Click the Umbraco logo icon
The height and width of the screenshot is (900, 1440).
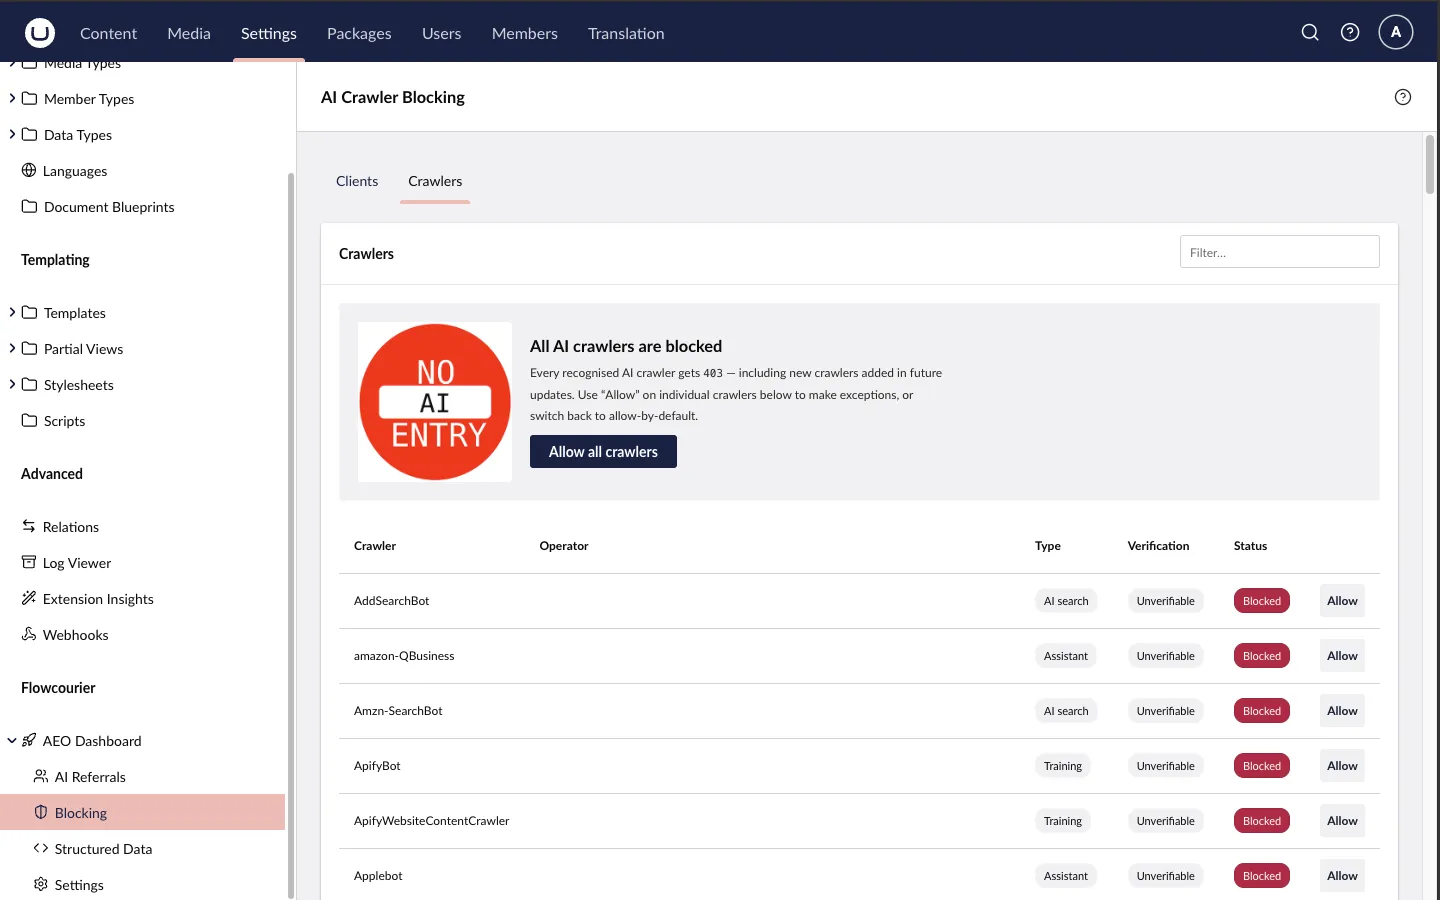tap(40, 33)
